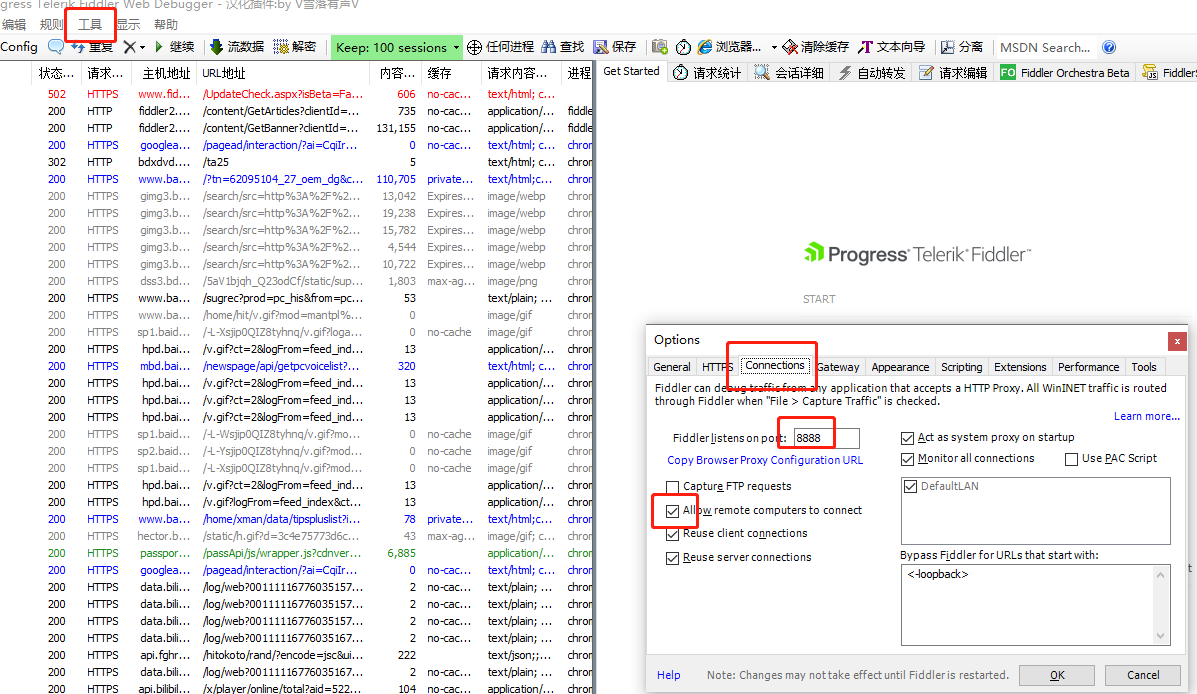Select the Performance tab in Options
Image resolution: width=1197 pixels, height=694 pixels.
click(x=1088, y=367)
